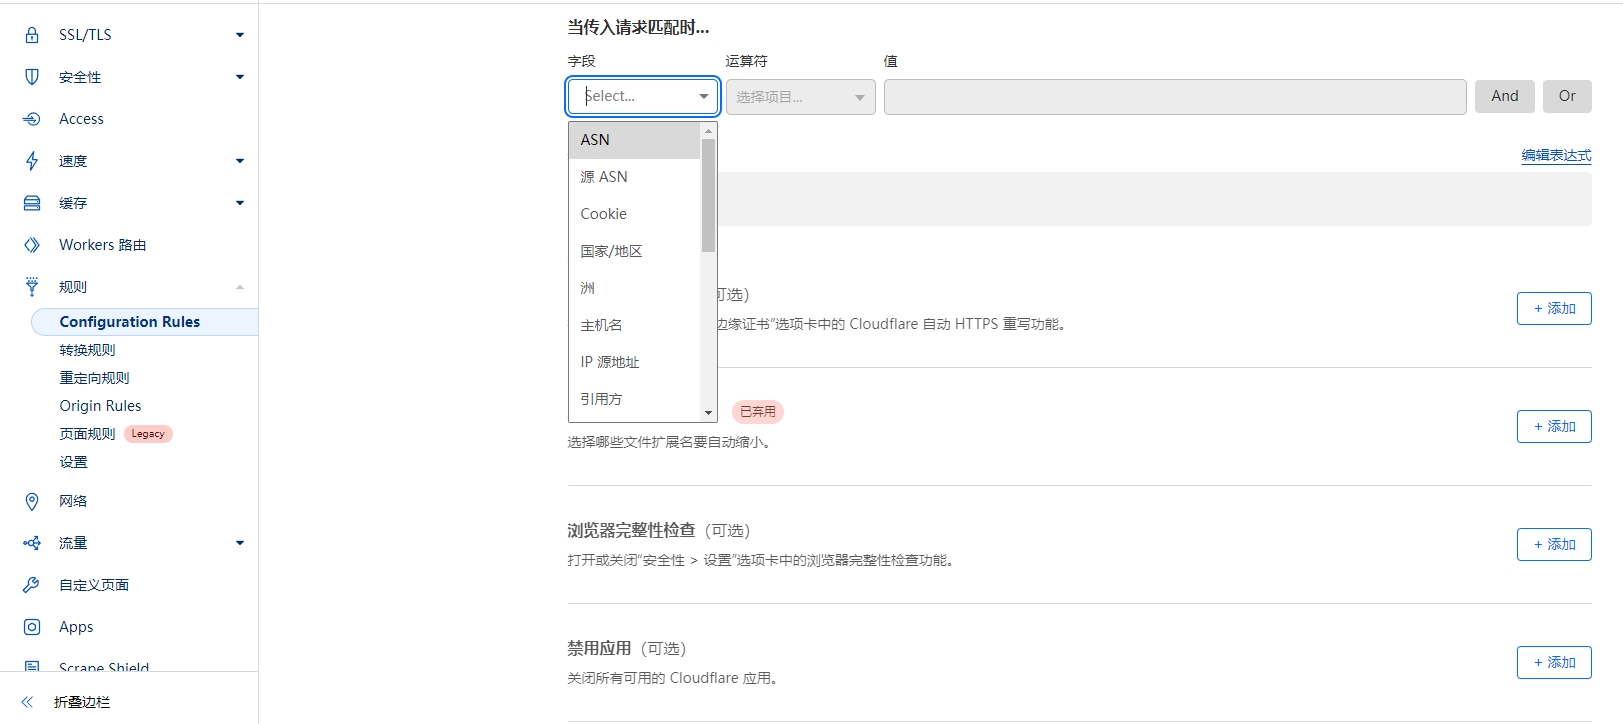Open 重定向规则 sidebar item
The width and height of the screenshot is (1623, 724).
point(94,378)
